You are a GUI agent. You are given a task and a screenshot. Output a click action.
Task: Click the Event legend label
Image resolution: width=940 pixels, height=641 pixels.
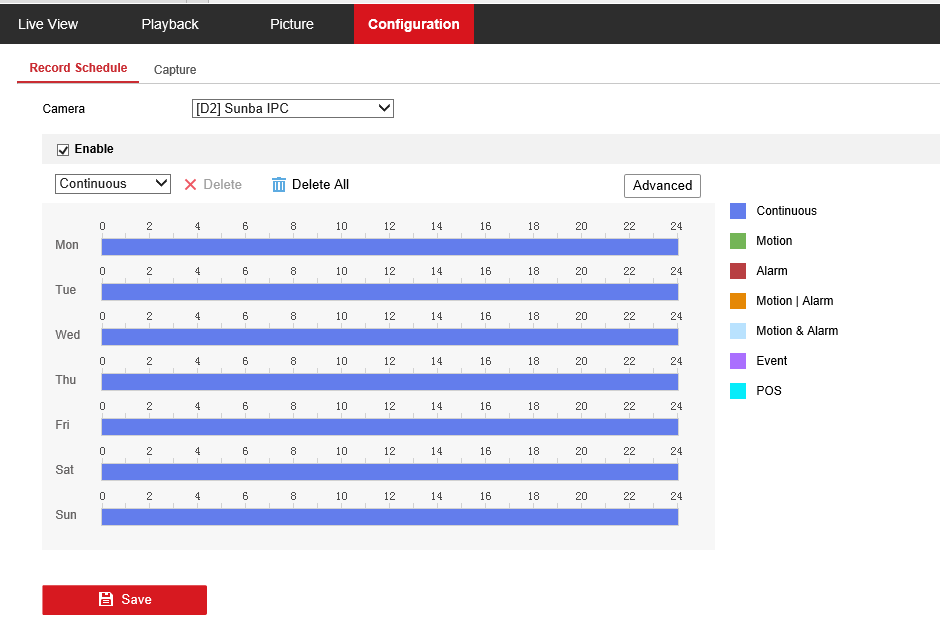[772, 360]
